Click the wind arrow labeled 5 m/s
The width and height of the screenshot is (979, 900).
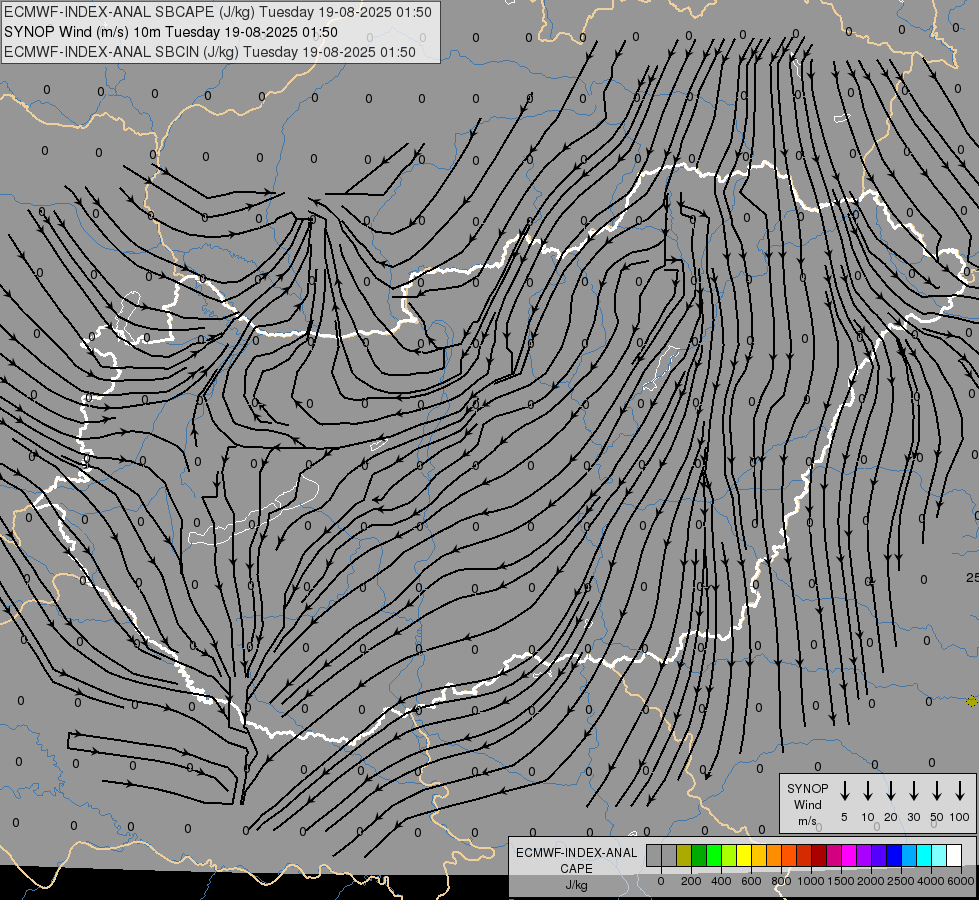[x=844, y=790]
